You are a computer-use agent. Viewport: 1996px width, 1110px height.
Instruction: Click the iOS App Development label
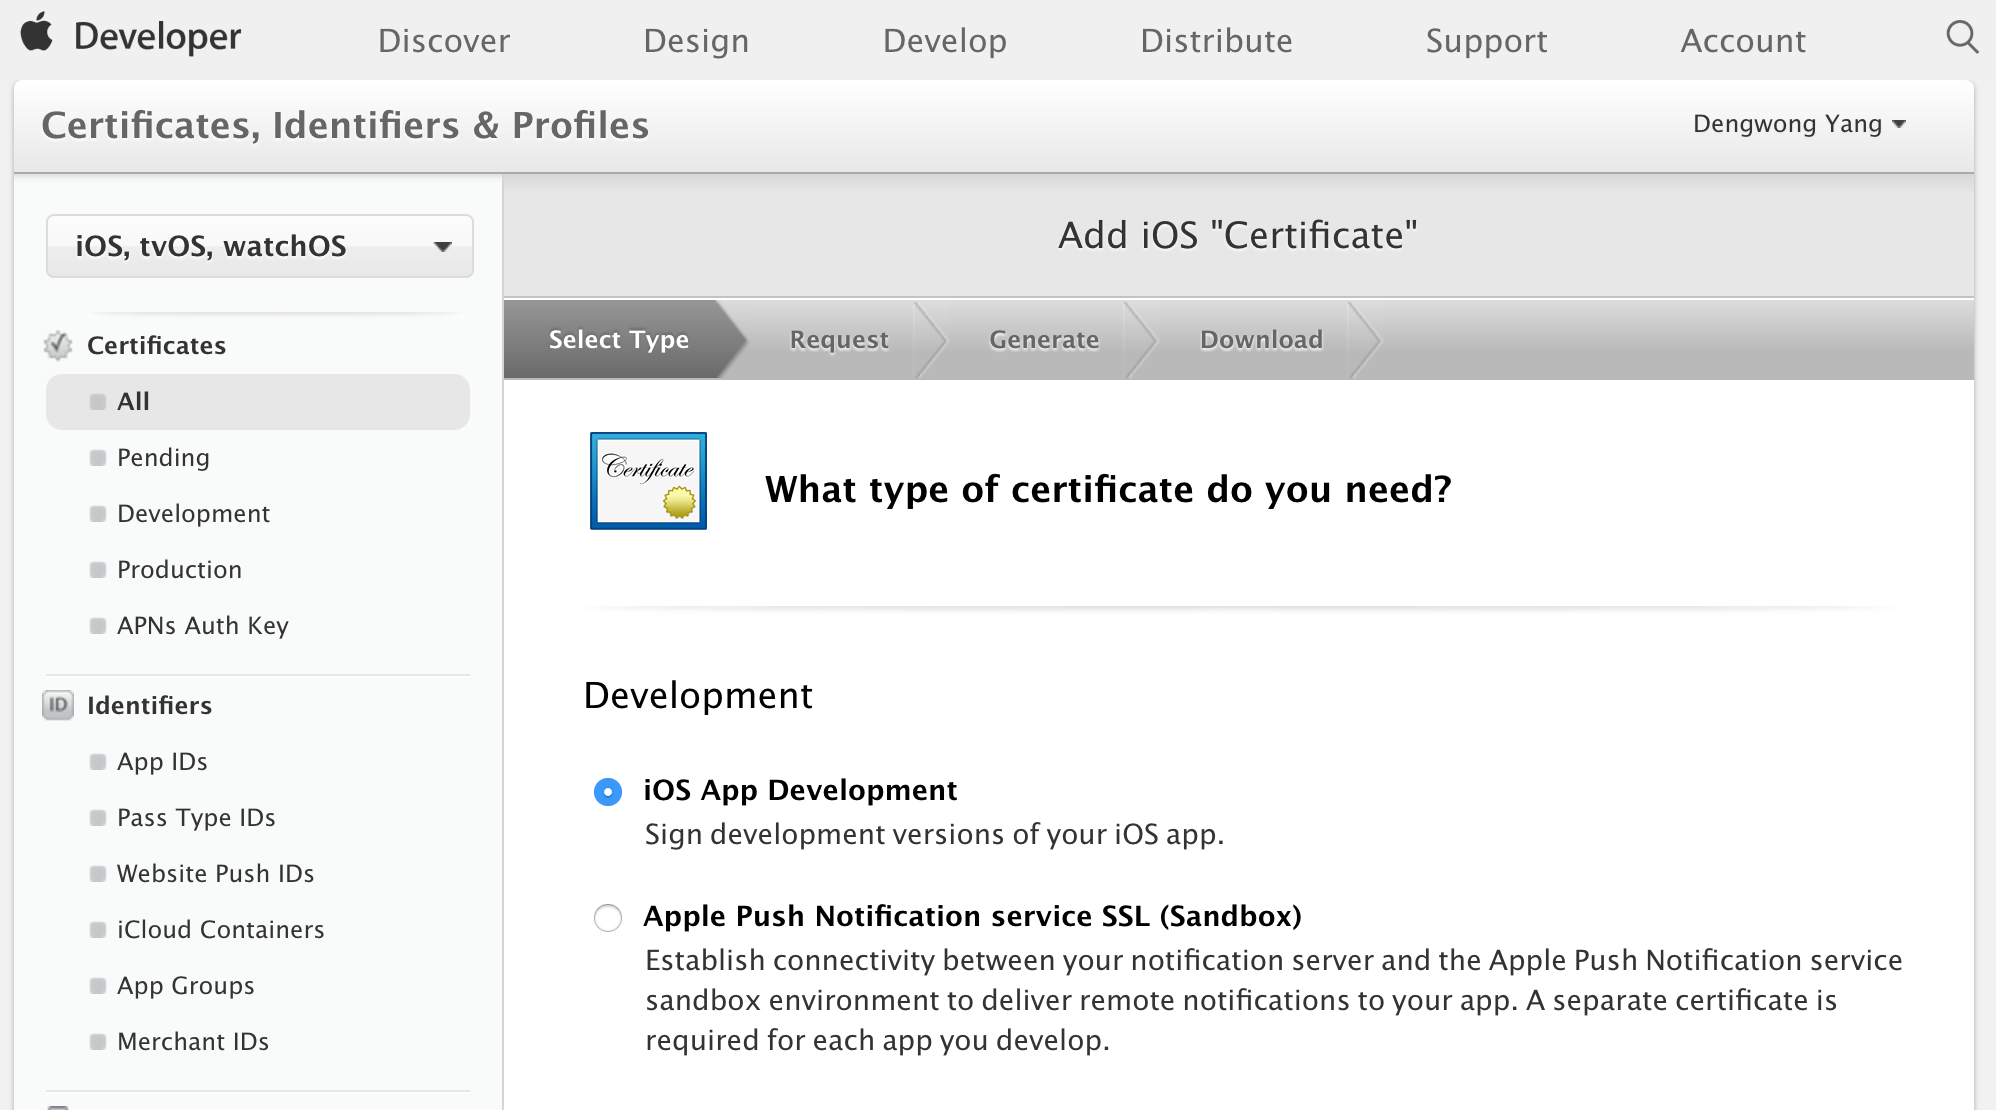click(x=800, y=790)
